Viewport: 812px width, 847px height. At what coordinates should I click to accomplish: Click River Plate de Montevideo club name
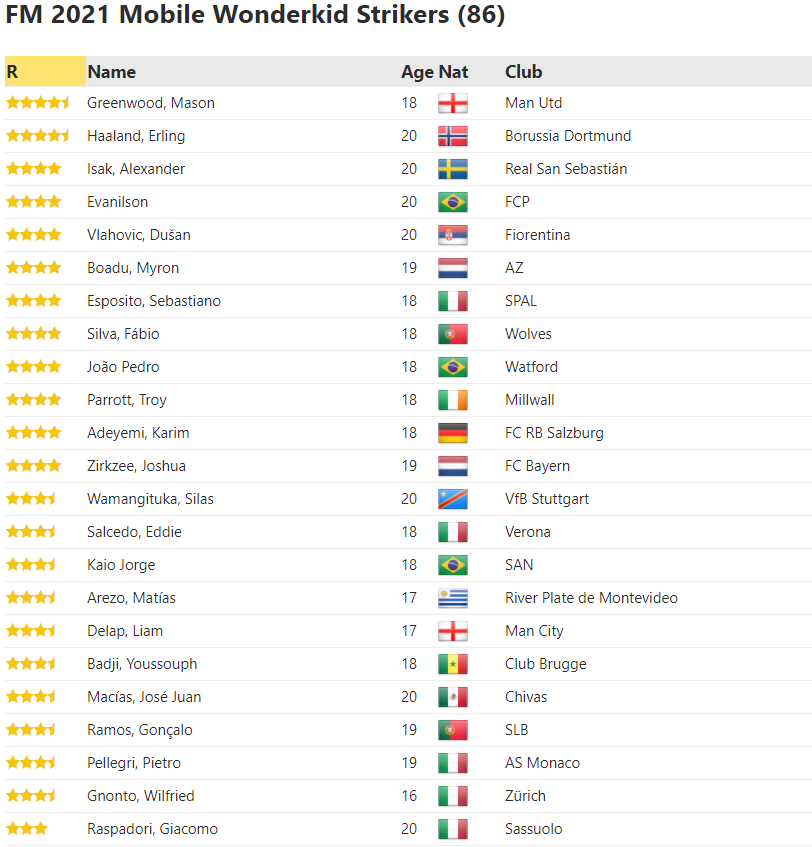click(591, 598)
